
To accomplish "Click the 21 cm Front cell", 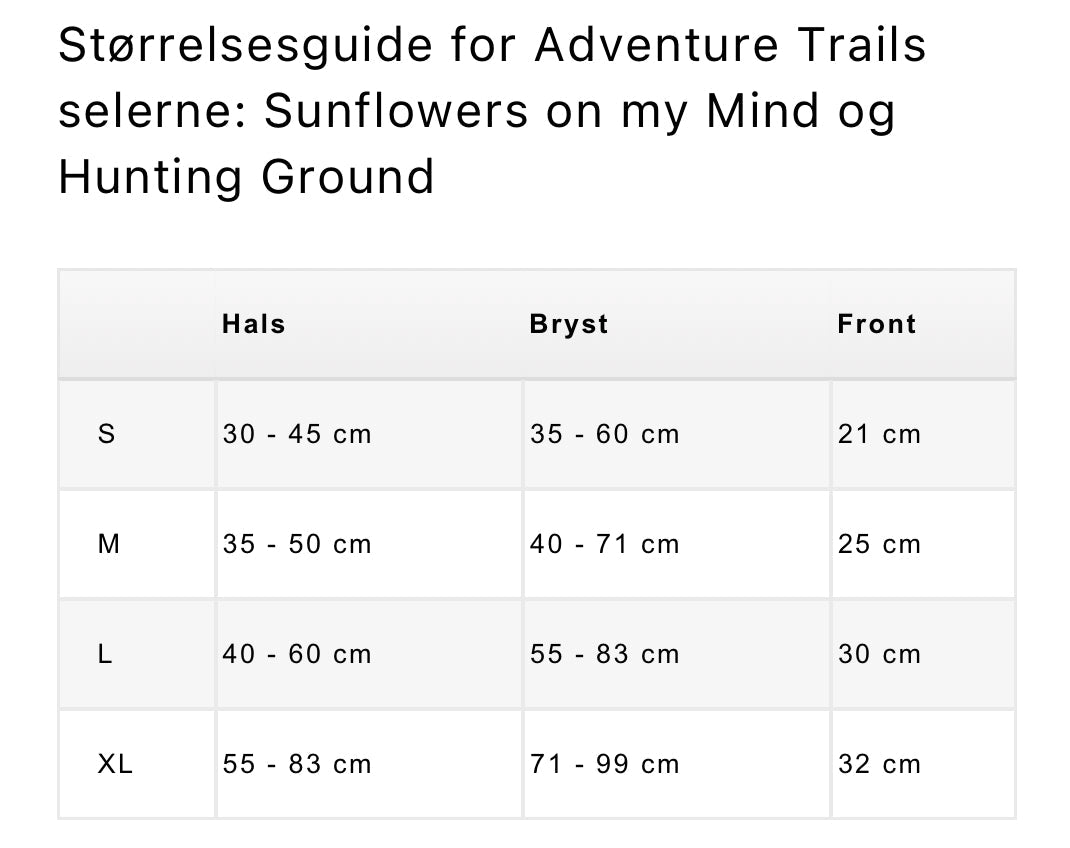I will [x=880, y=434].
